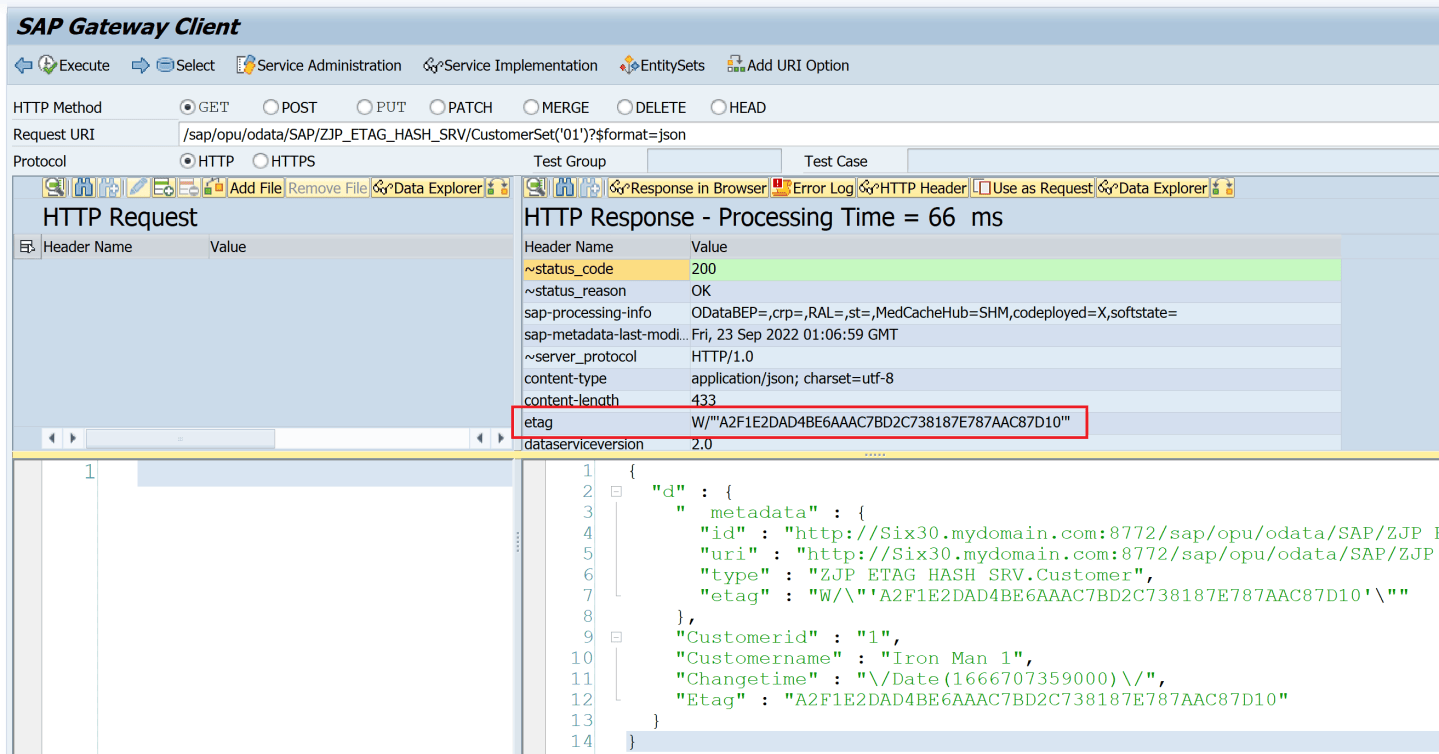The height and width of the screenshot is (754, 1439).
Task: Collapse the Customerid fold marker on line 9
Action: click(616, 637)
